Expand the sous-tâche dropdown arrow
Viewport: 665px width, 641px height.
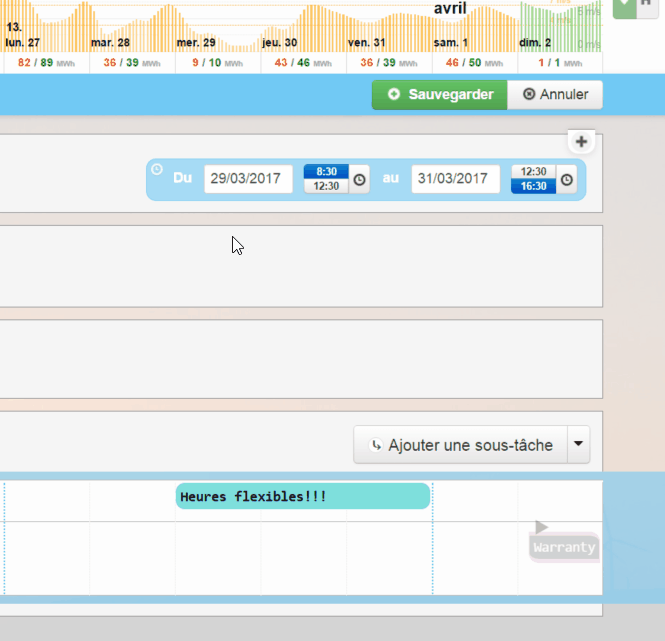[579, 445]
